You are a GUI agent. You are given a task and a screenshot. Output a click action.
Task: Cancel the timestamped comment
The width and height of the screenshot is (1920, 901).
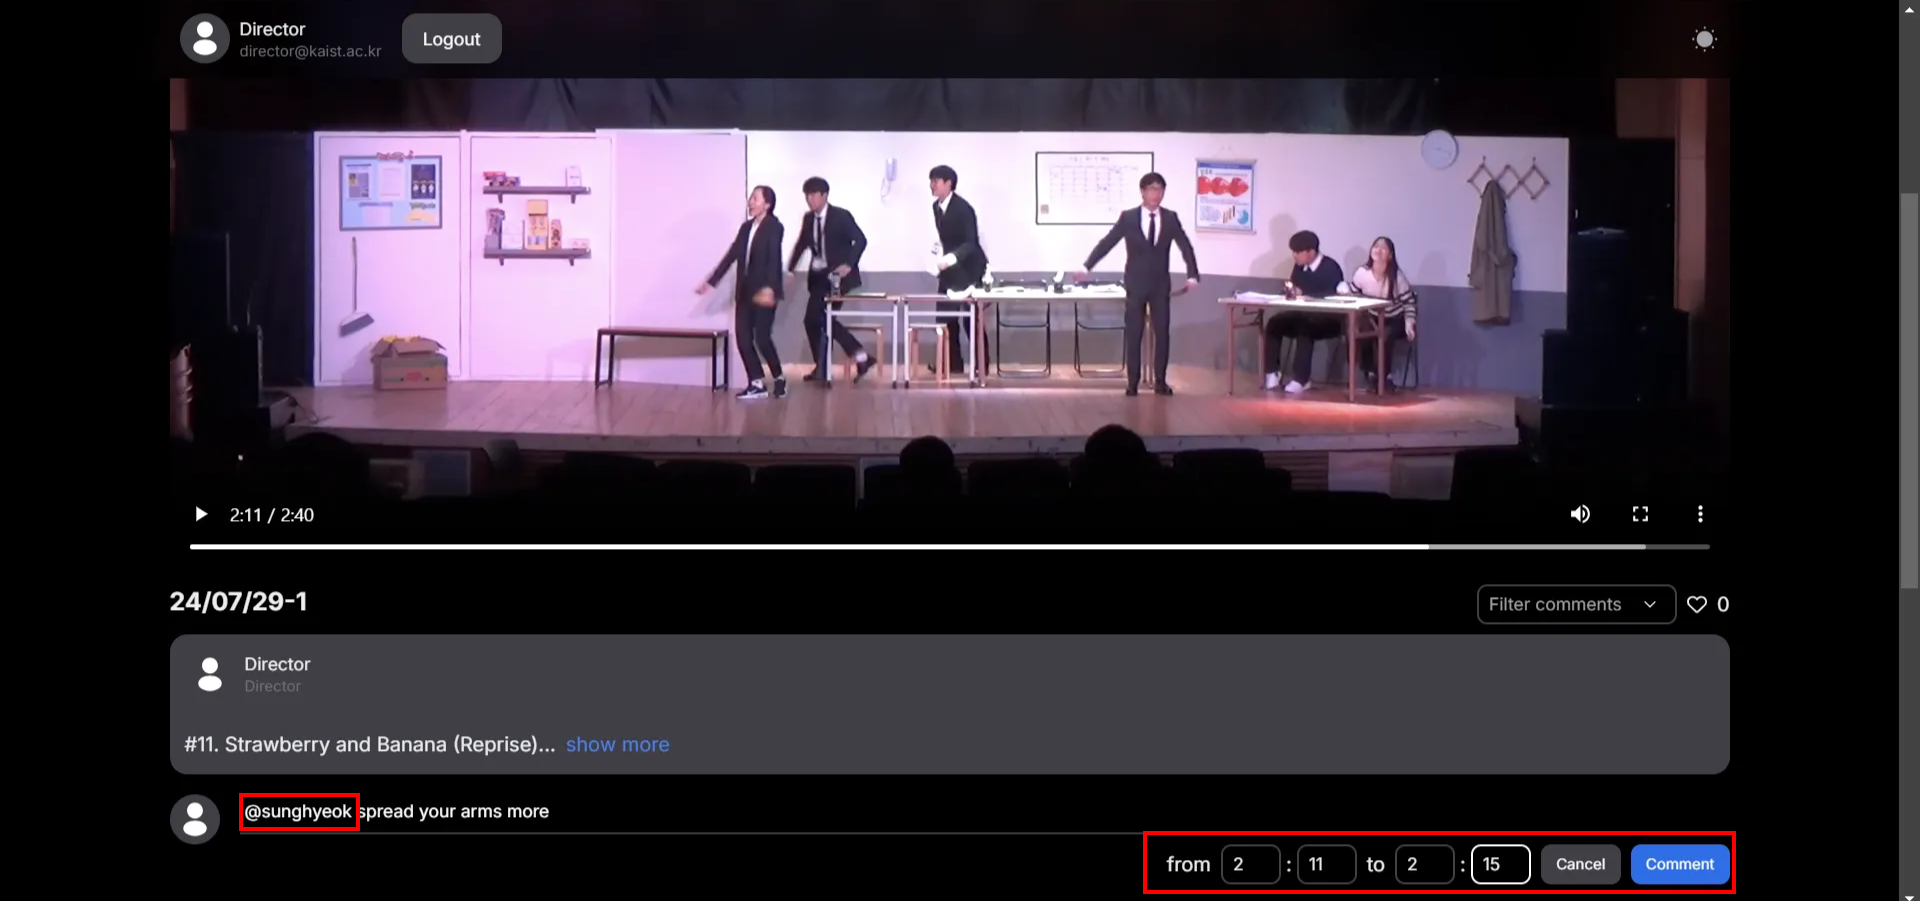(1580, 864)
